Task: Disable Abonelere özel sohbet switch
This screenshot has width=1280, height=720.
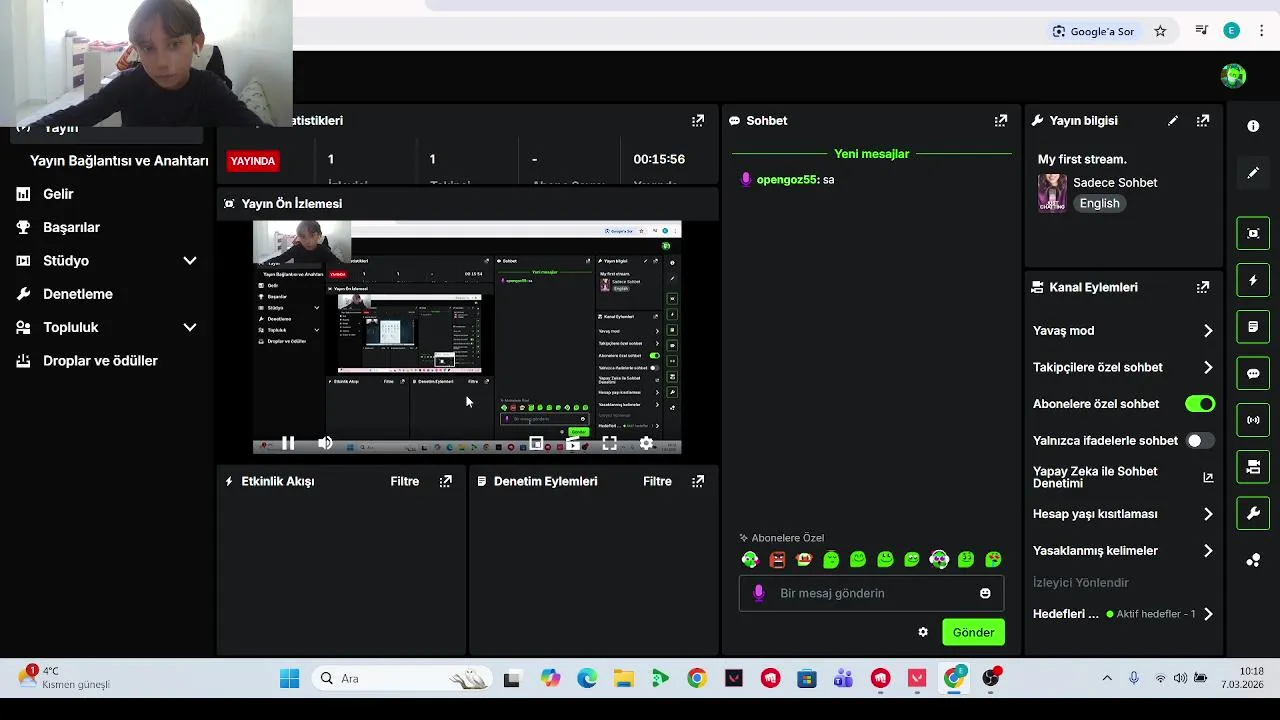Action: pos(1200,404)
